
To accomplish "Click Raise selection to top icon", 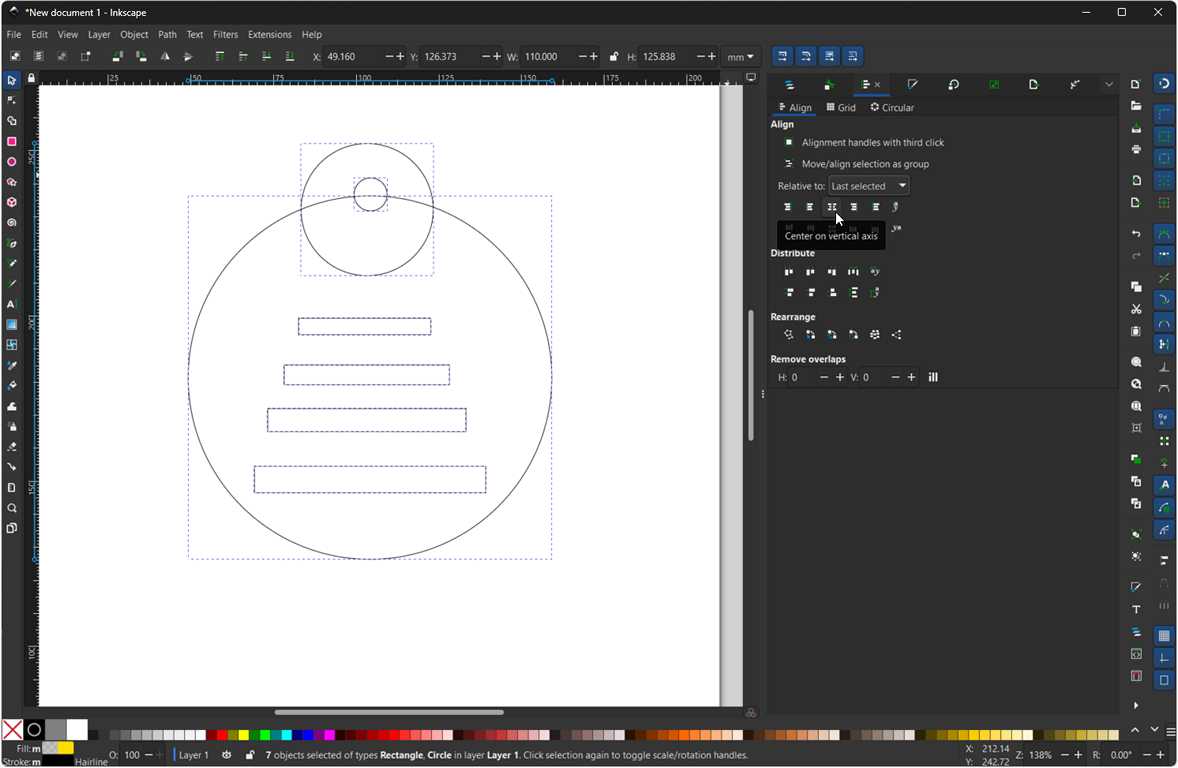I will point(219,56).
